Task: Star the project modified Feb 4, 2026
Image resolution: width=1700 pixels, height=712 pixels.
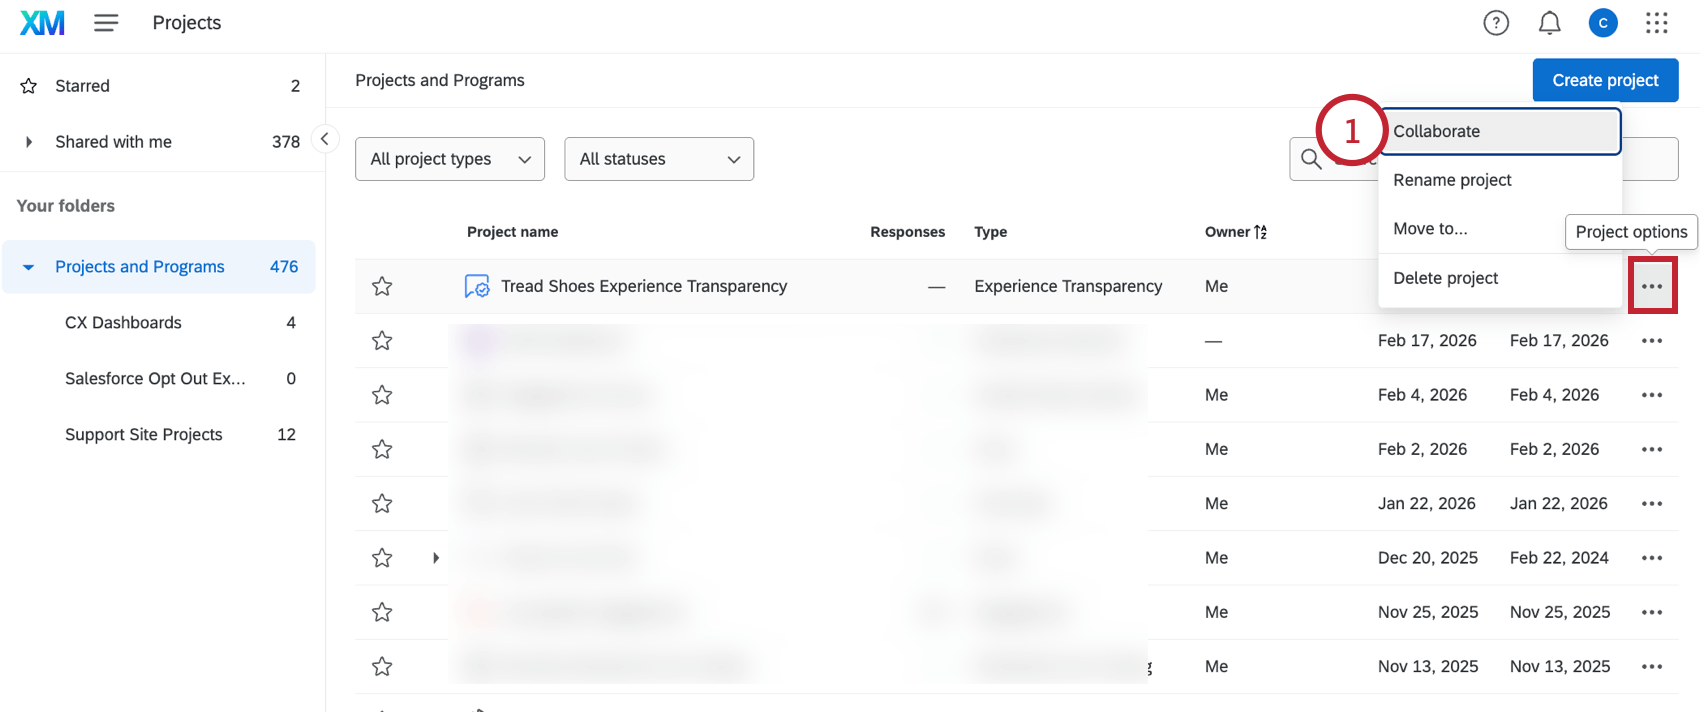Action: click(x=382, y=395)
